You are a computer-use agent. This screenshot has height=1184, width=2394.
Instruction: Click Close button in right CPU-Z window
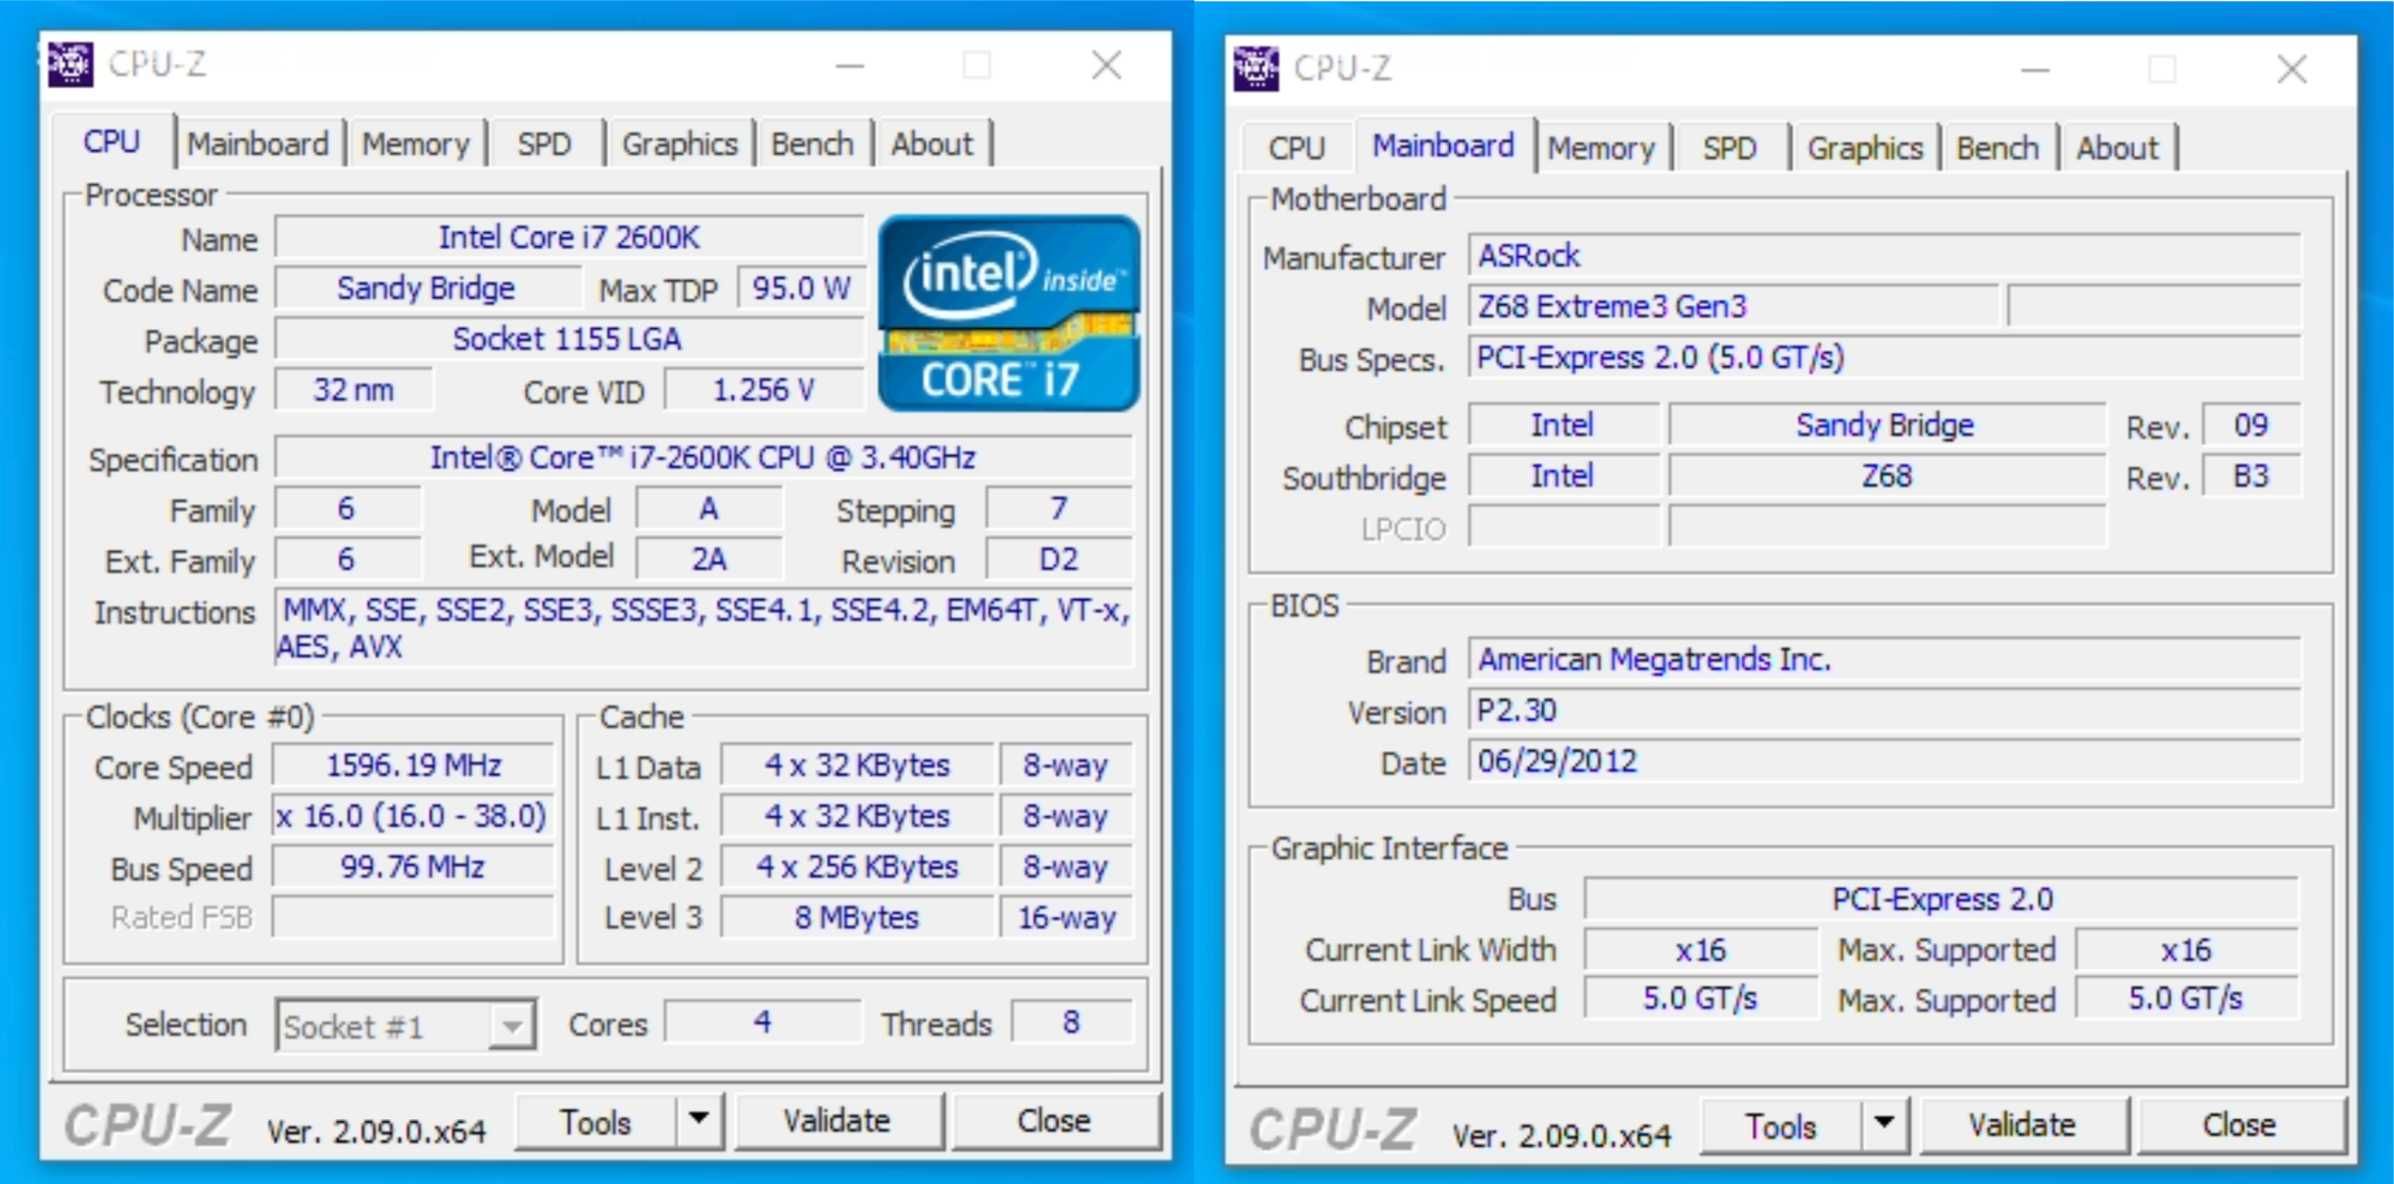click(x=2240, y=1127)
